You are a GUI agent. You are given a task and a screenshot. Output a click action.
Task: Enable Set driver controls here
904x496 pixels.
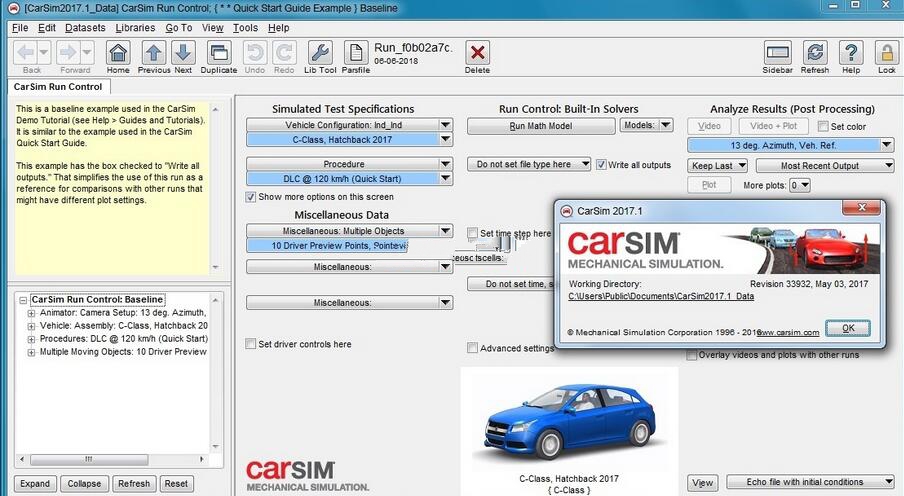point(251,344)
